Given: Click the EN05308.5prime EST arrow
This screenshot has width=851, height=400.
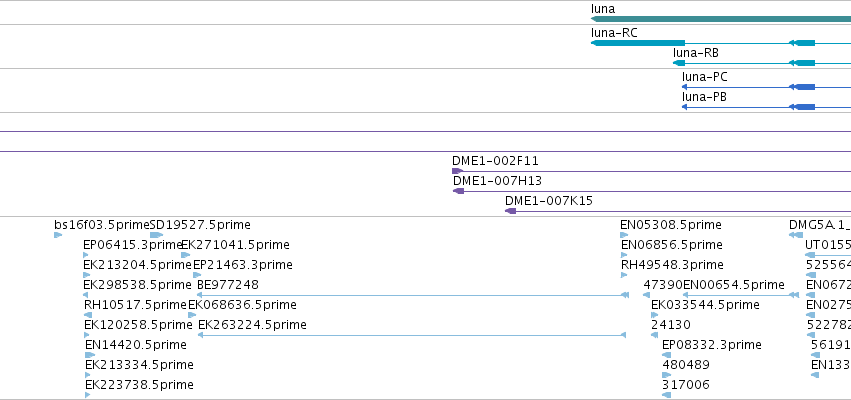Looking at the screenshot, I should click(624, 235).
